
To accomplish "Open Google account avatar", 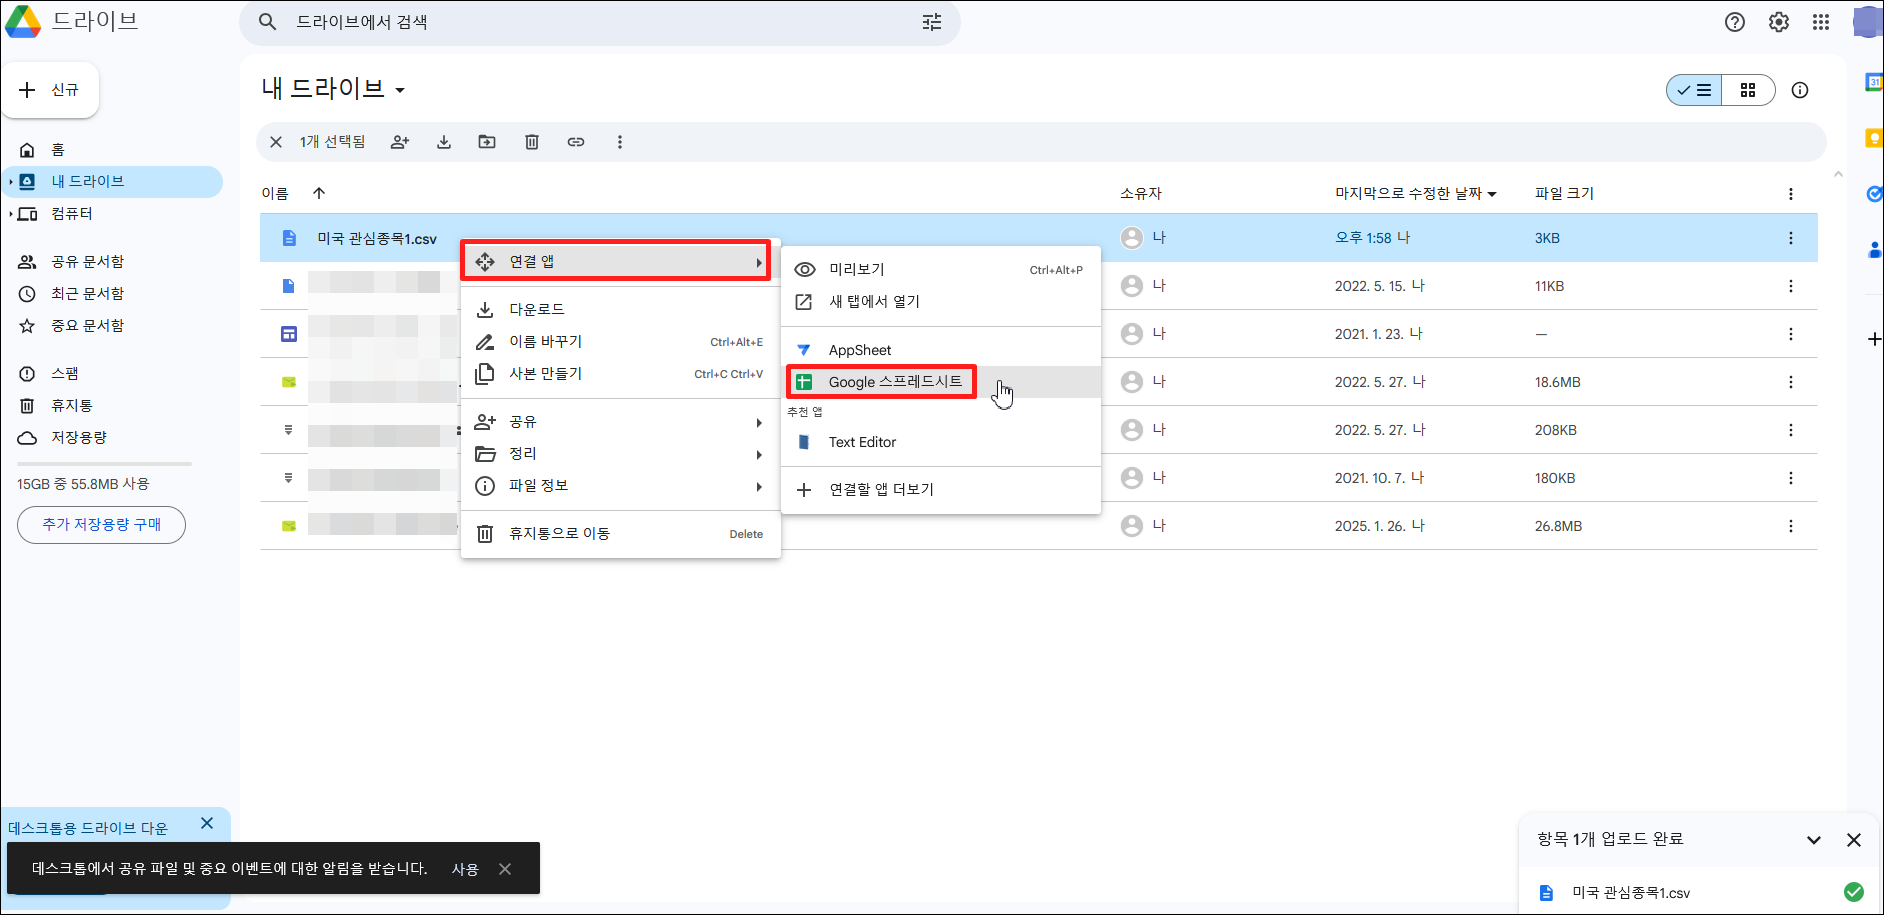I will tap(1868, 22).
